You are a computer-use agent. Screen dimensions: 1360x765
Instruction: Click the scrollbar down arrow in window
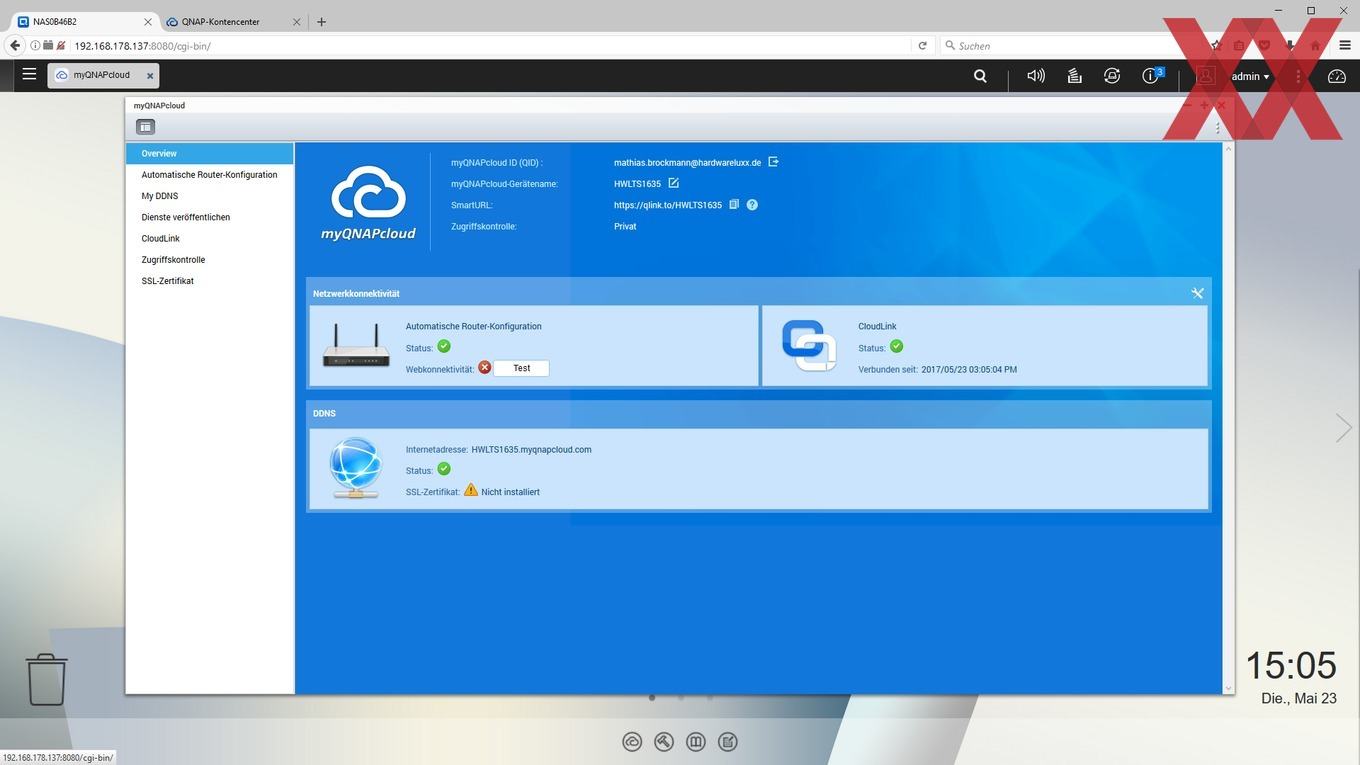(1229, 688)
